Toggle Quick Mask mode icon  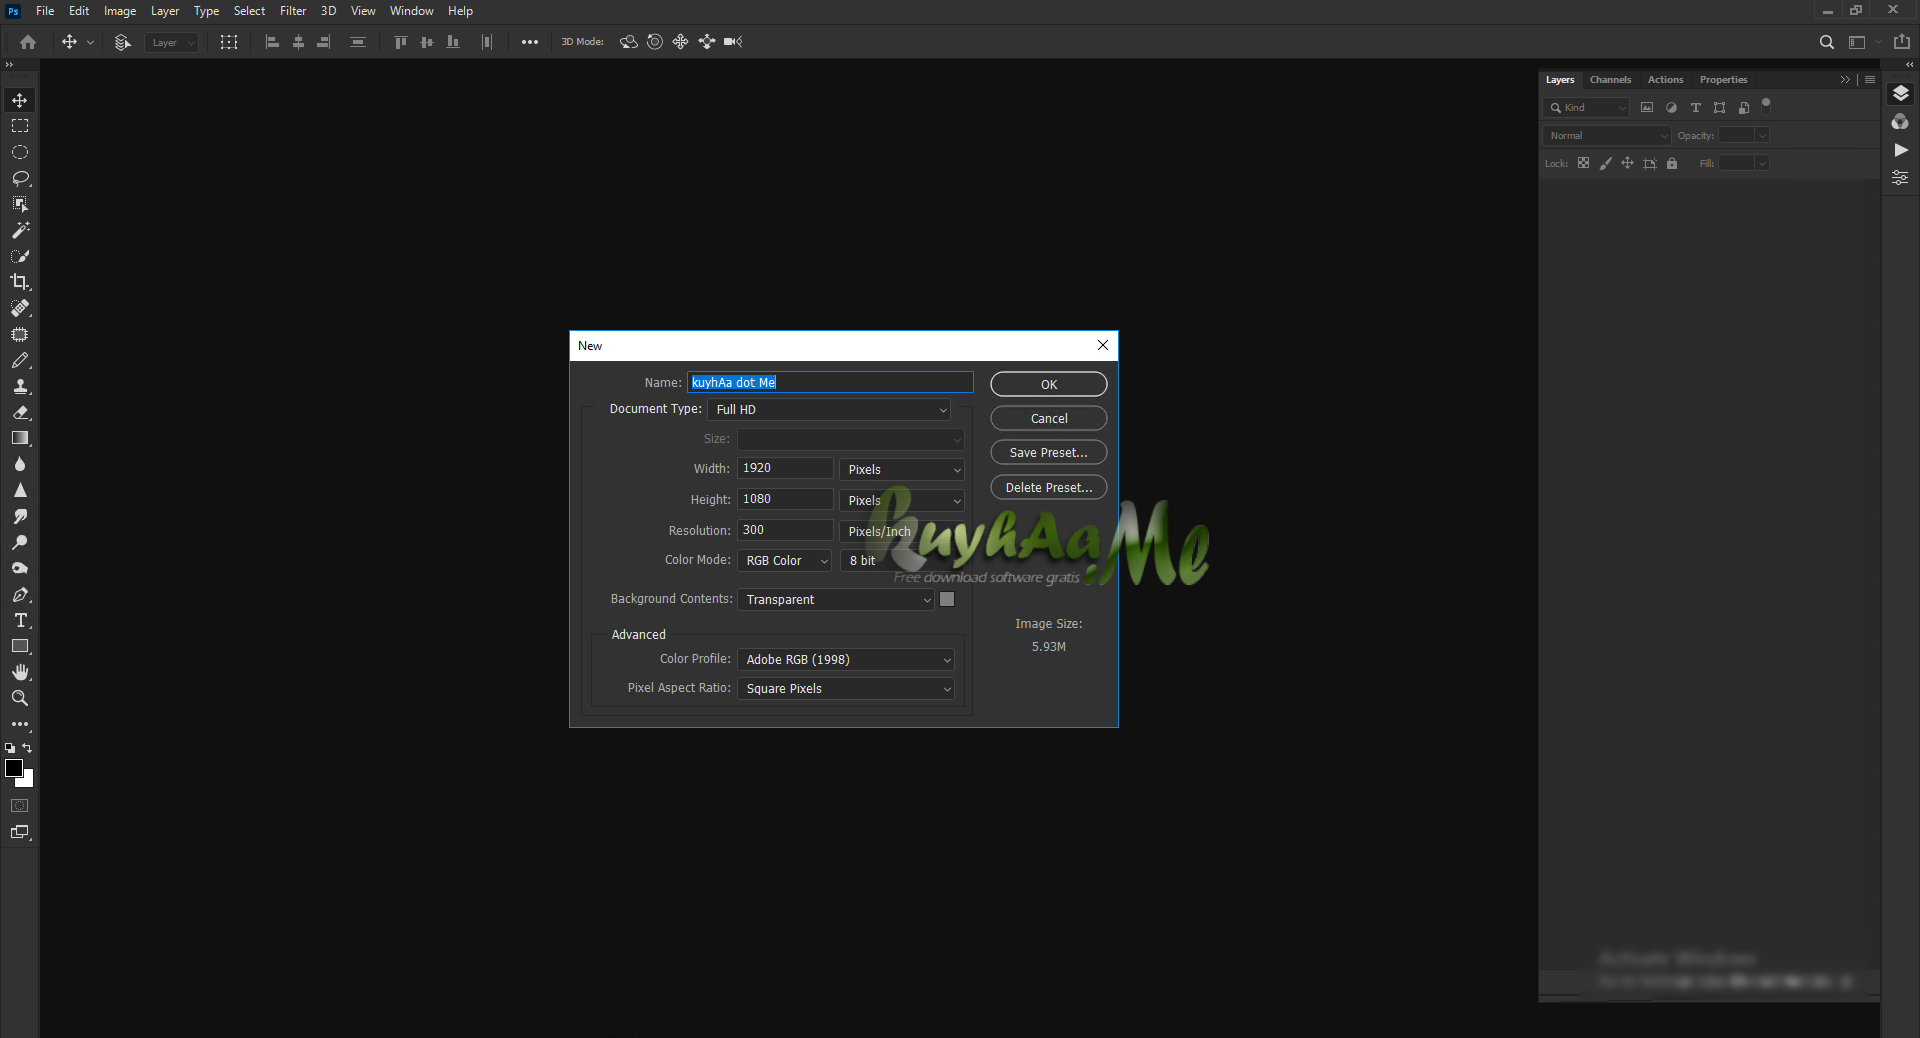tap(20, 805)
